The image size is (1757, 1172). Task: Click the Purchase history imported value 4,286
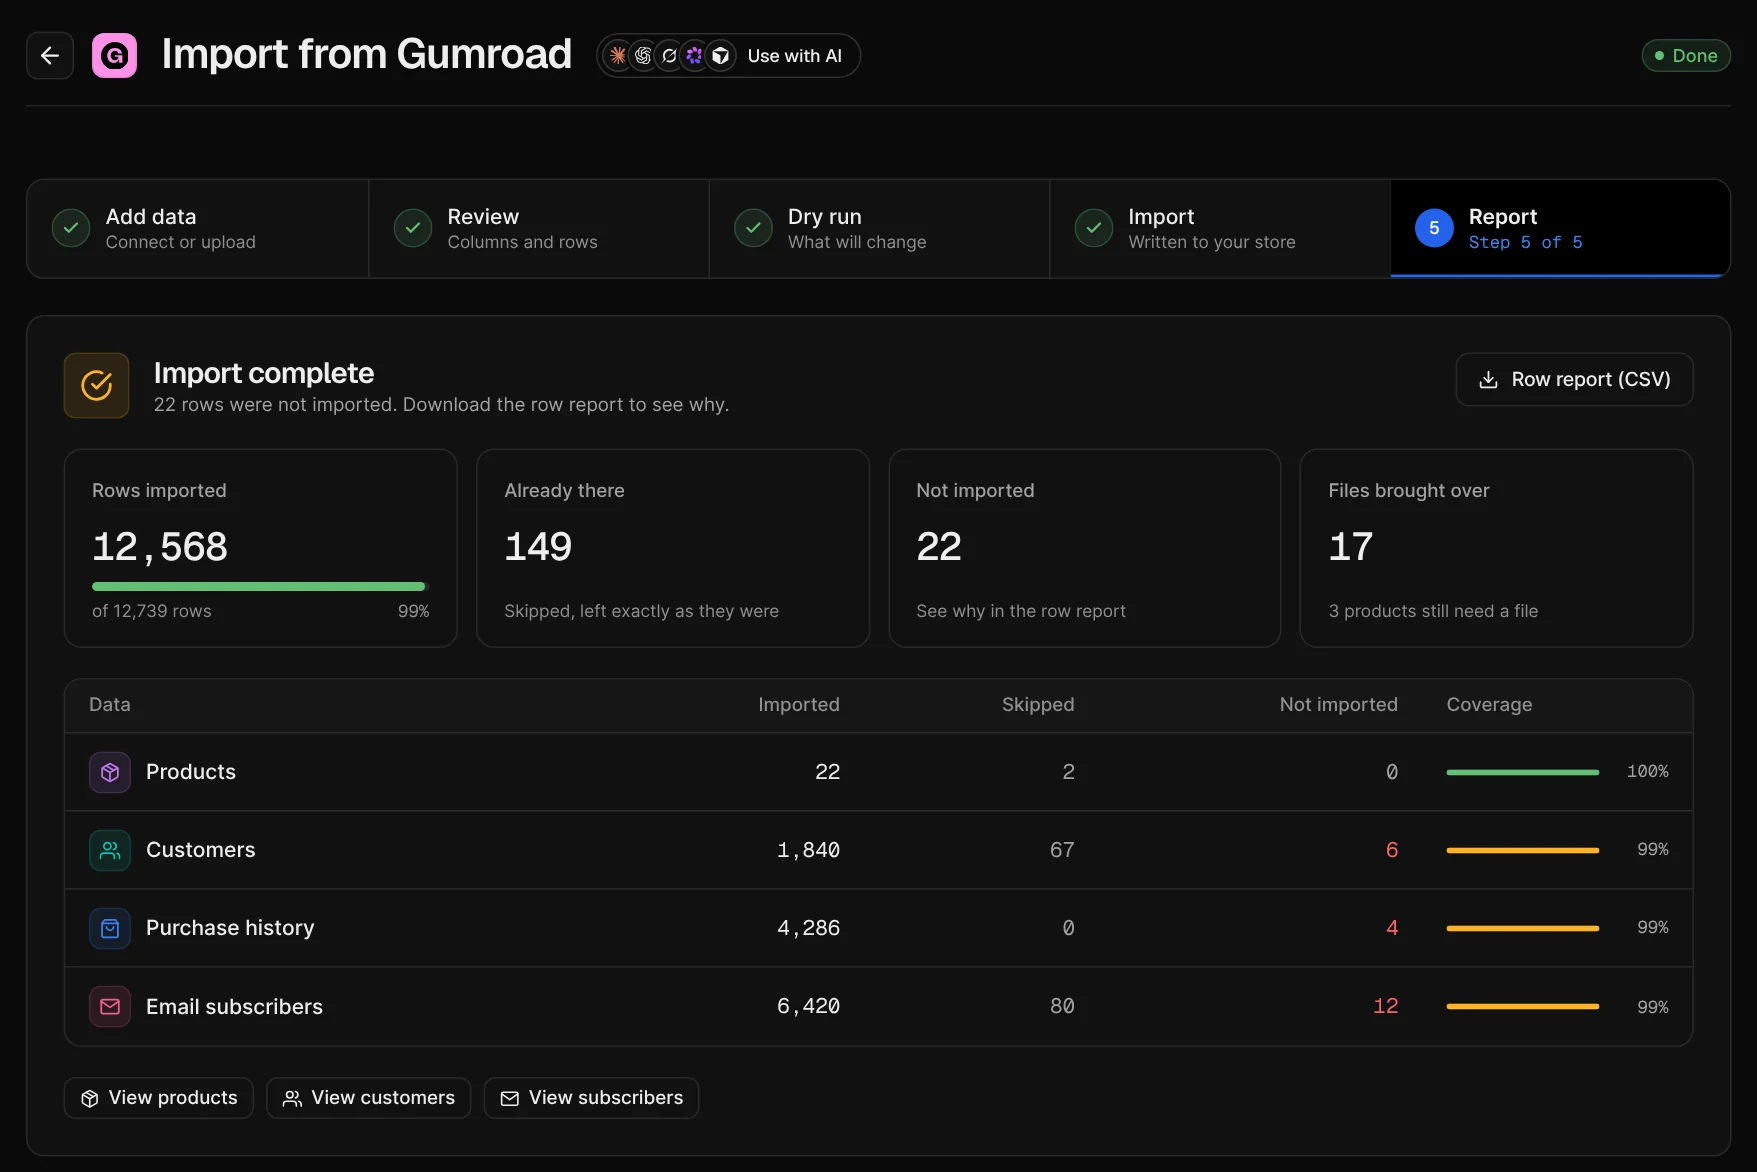(x=808, y=928)
